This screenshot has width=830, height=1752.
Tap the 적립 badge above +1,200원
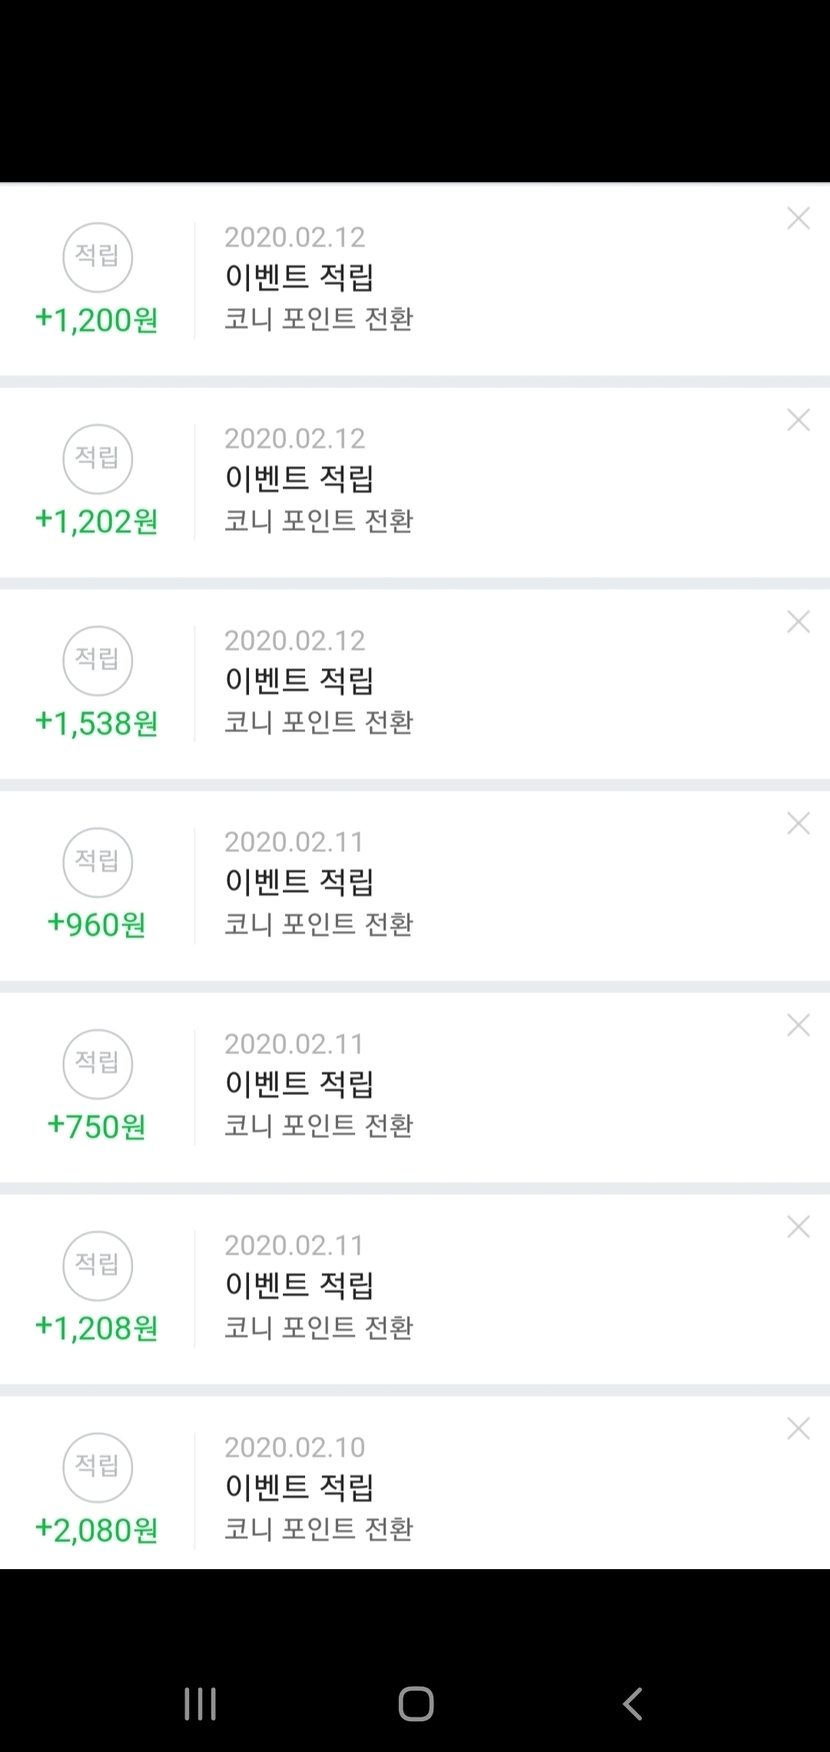pyautogui.click(x=98, y=257)
